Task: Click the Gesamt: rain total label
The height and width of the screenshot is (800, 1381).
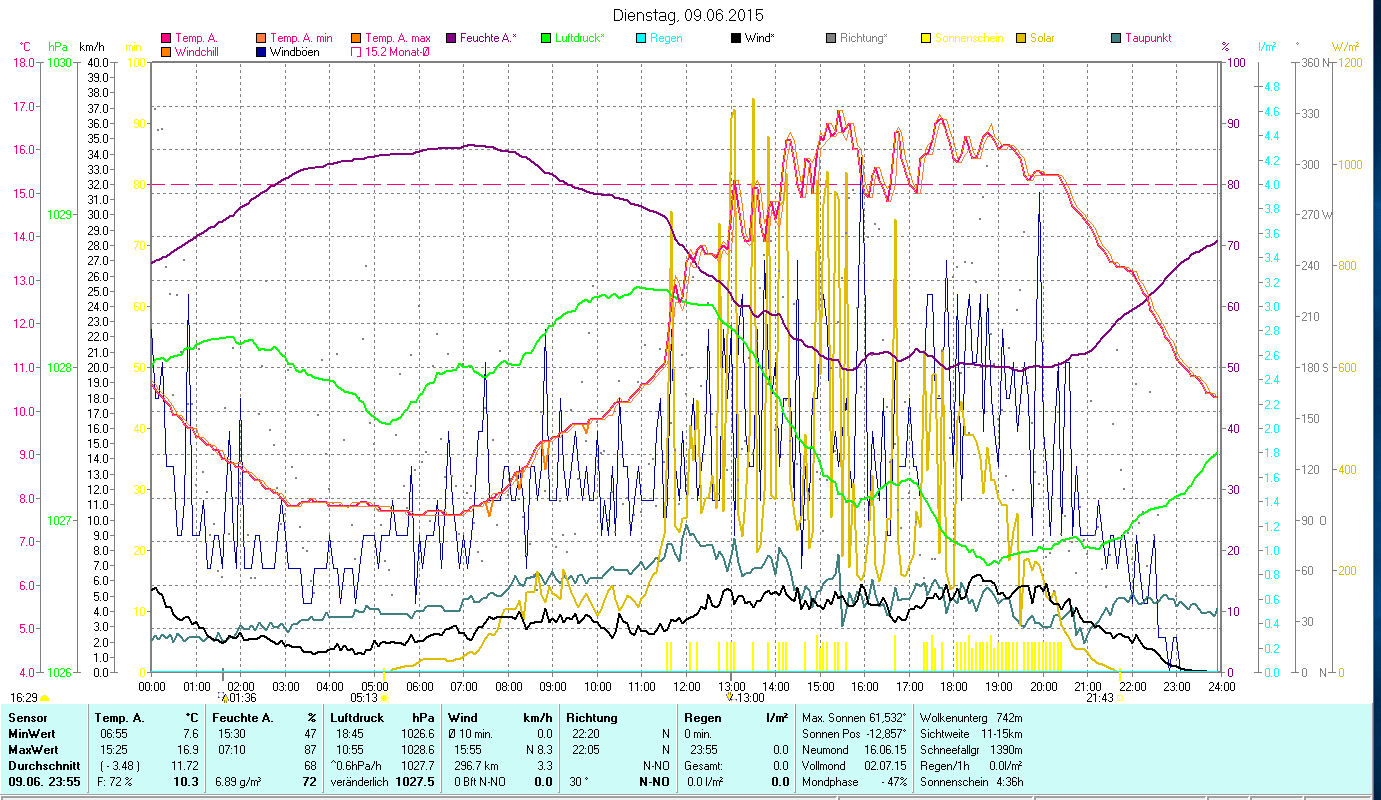Action: click(x=705, y=766)
